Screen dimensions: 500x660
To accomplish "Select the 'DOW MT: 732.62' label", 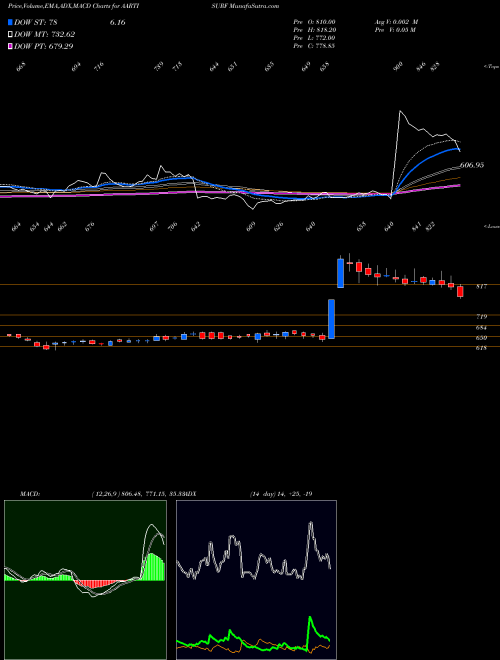I will (45, 35).
